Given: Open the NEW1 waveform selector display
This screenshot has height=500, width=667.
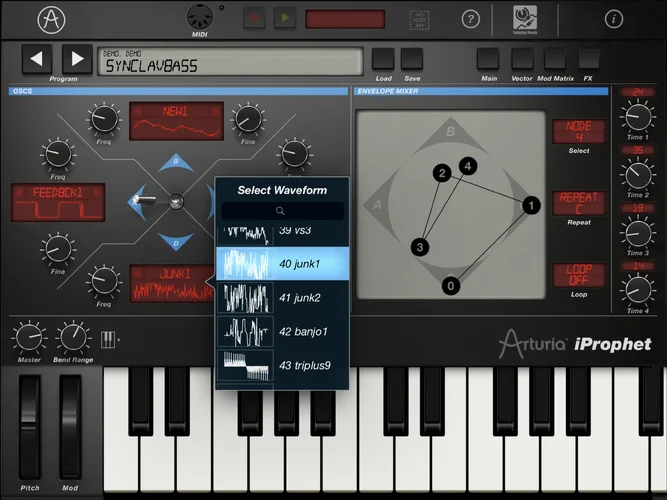Looking at the screenshot, I should (x=176, y=121).
